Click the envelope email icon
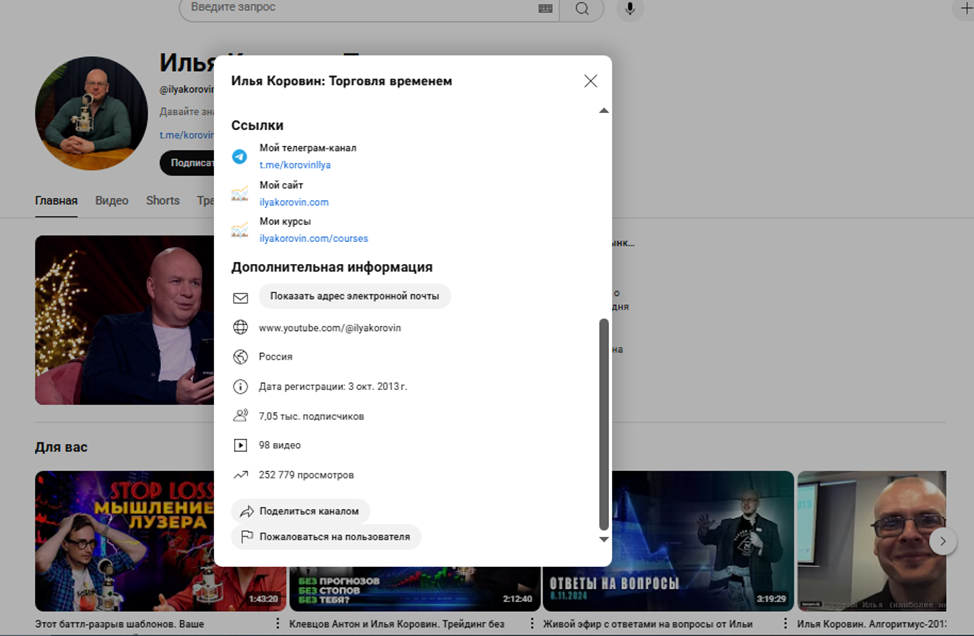This screenshot has width=974, height=636. click(x=240, y=298)
